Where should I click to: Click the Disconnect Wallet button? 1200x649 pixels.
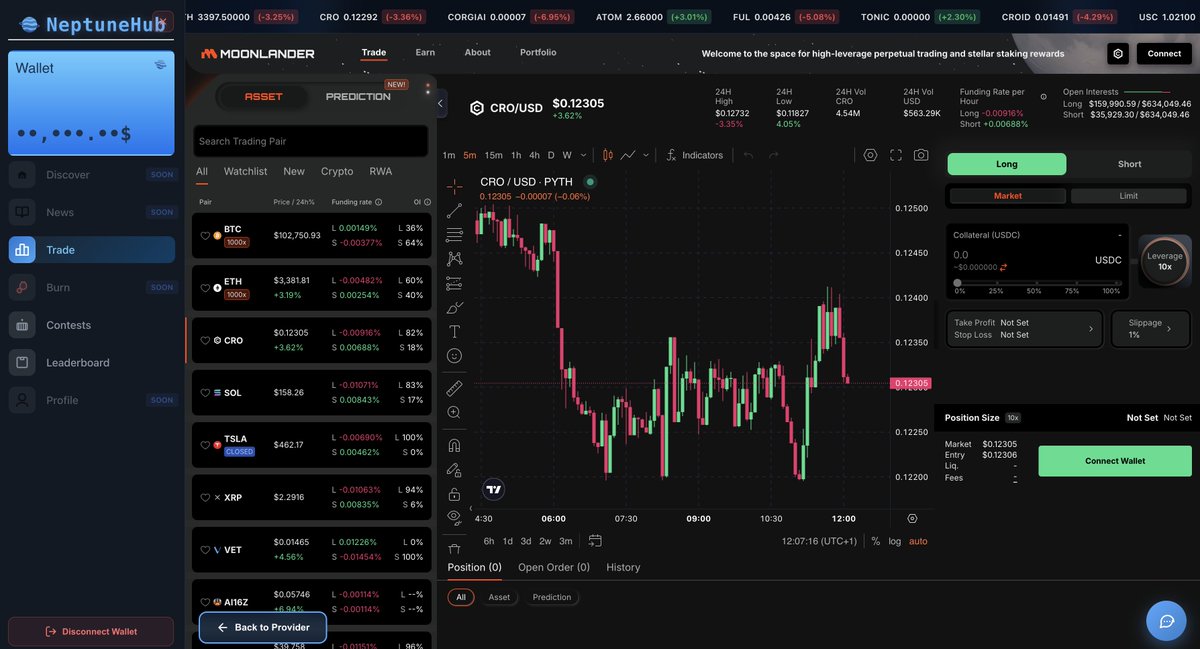pyautogui.click(x=91, y=631)
